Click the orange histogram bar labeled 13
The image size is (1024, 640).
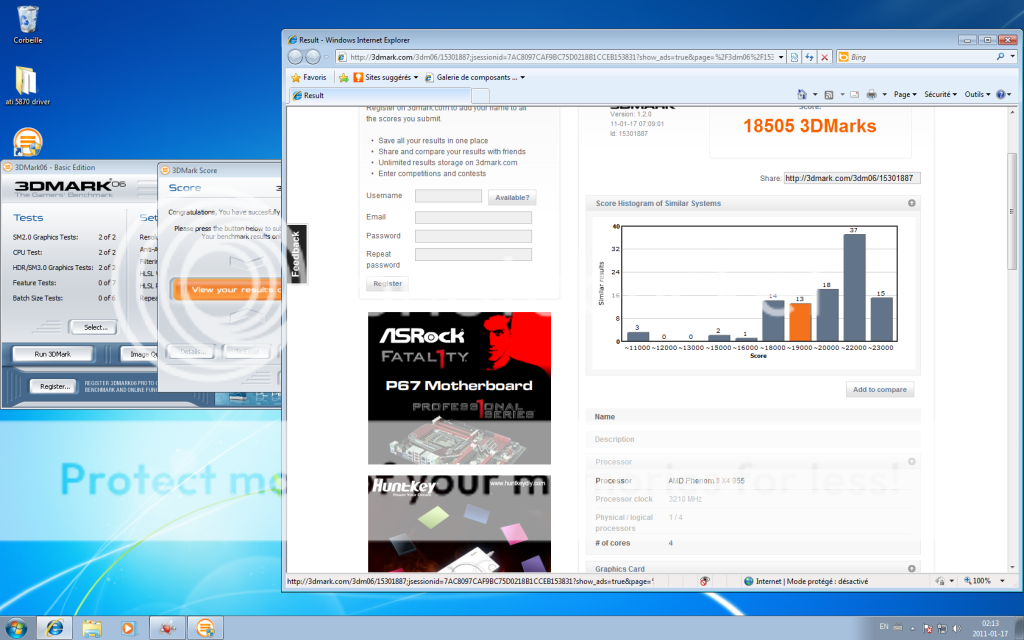click(799, 322)
